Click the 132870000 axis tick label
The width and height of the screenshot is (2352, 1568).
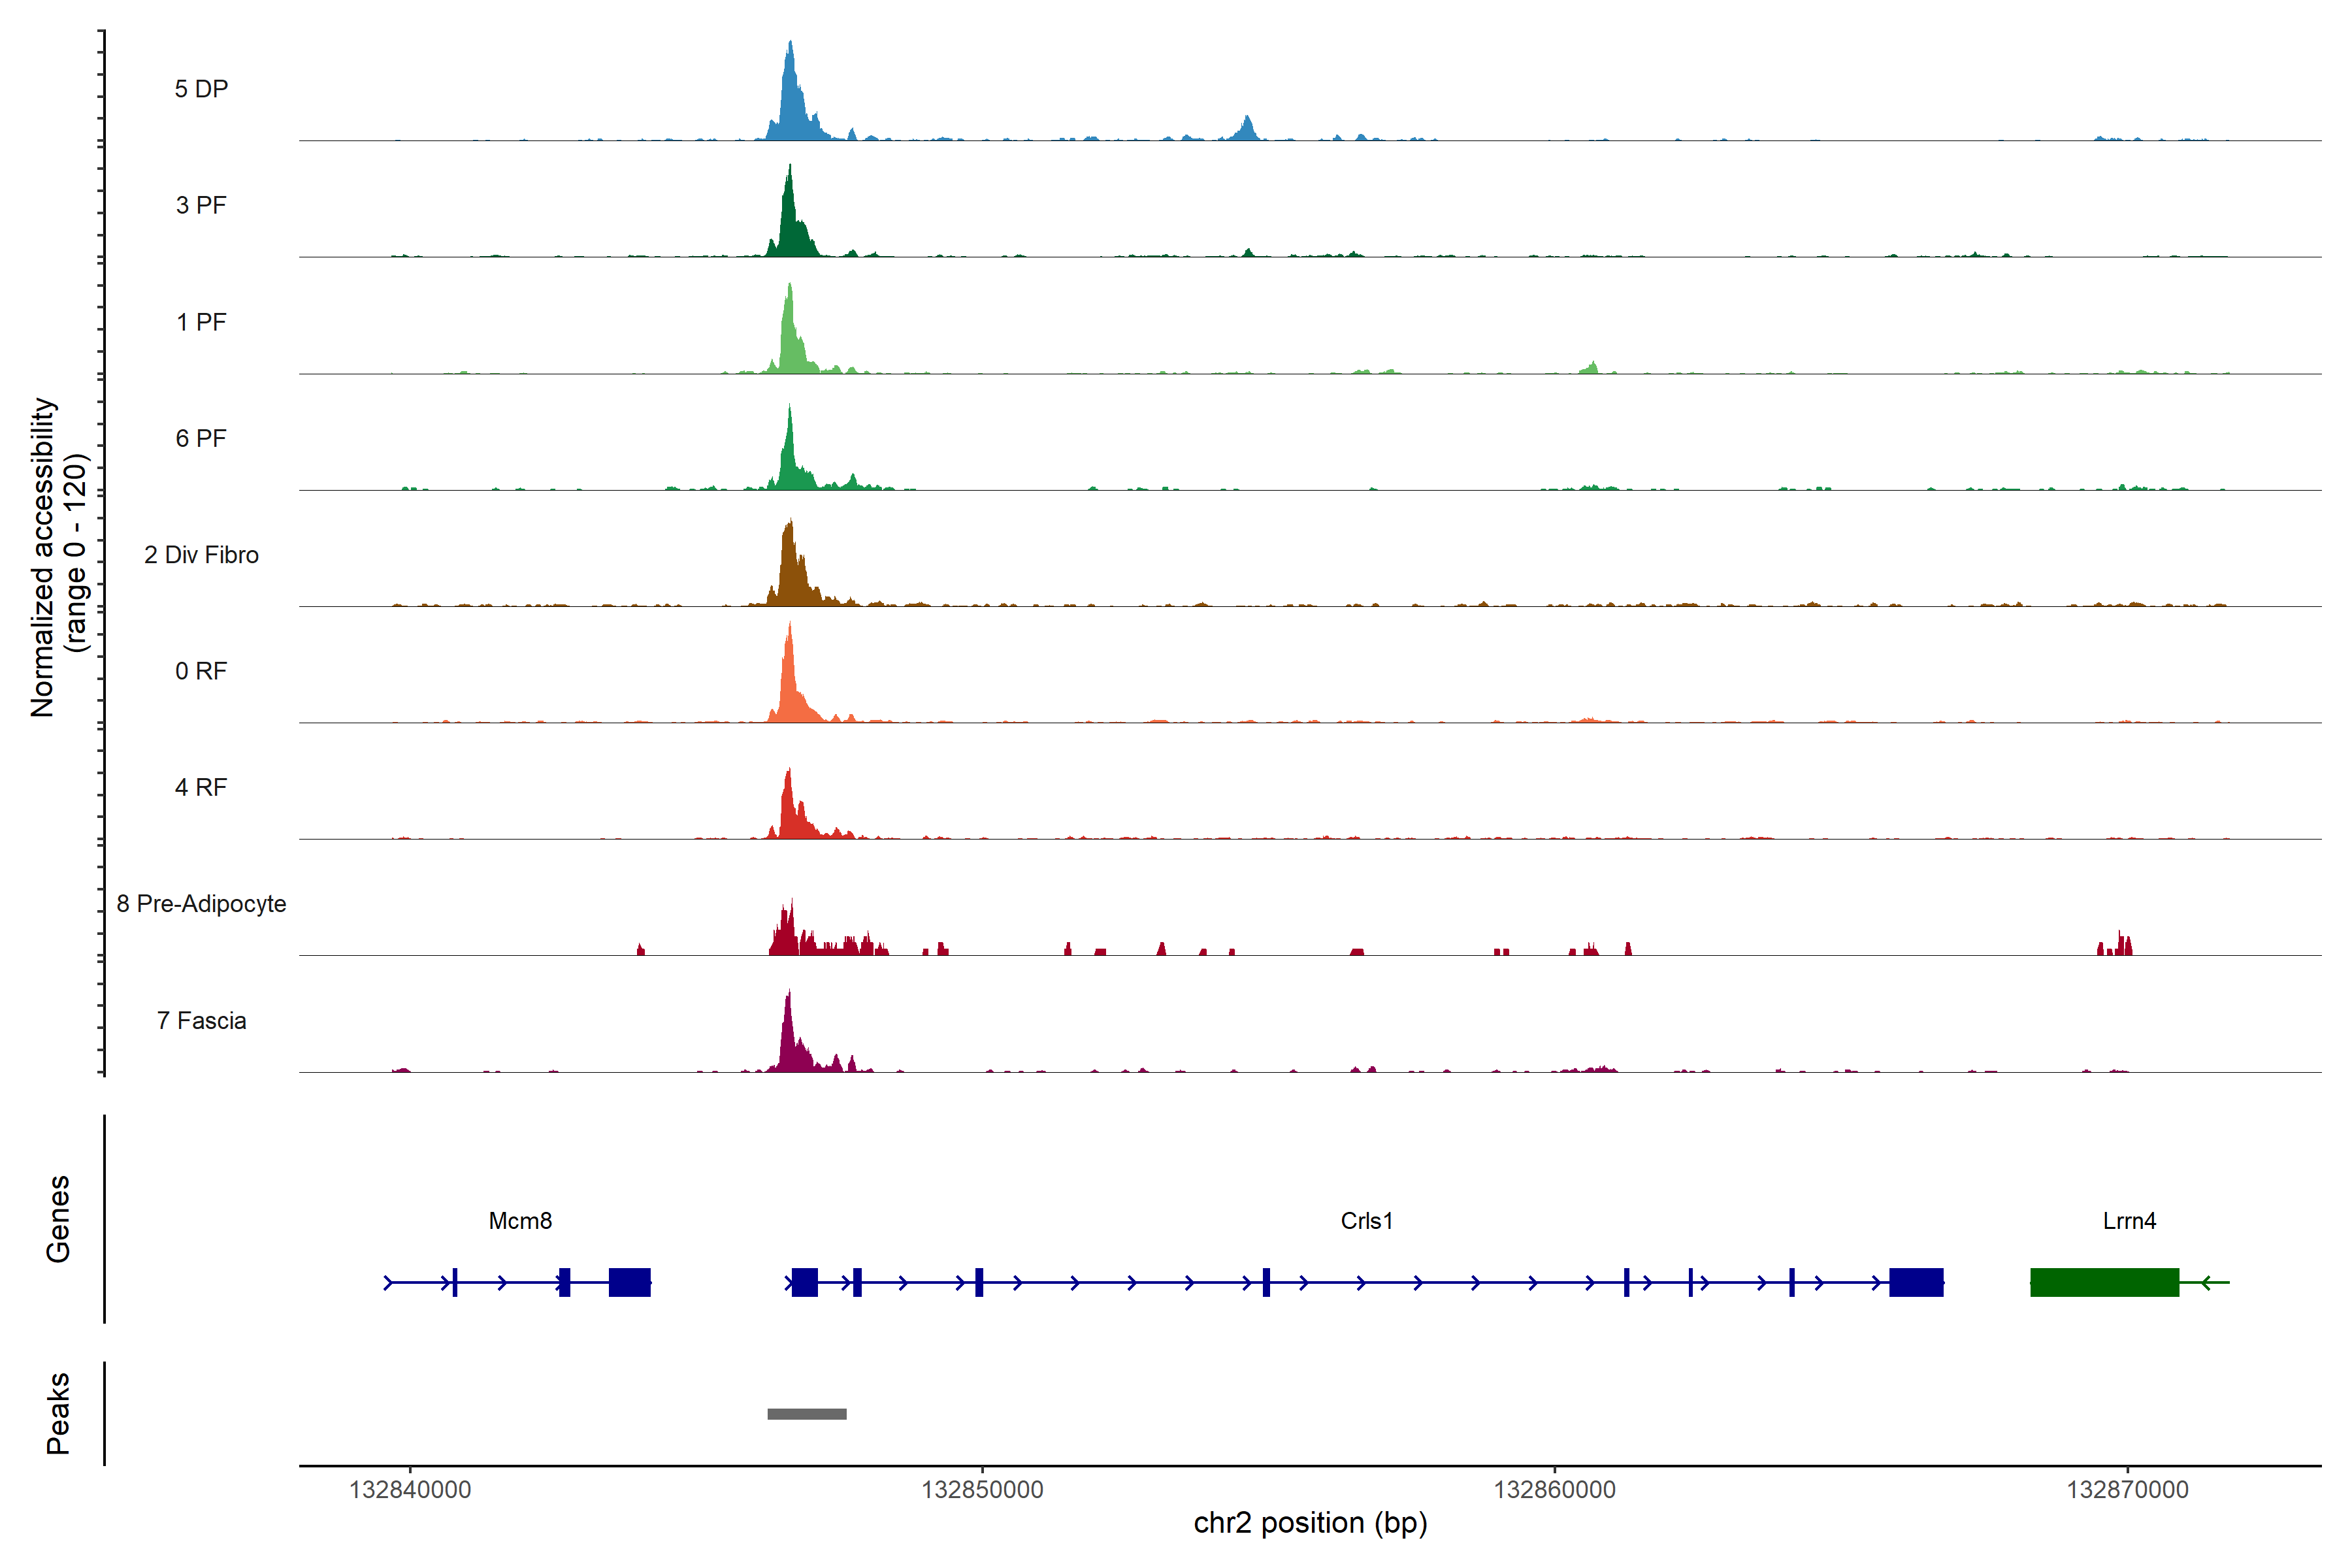click(x=2127, y=1489)
